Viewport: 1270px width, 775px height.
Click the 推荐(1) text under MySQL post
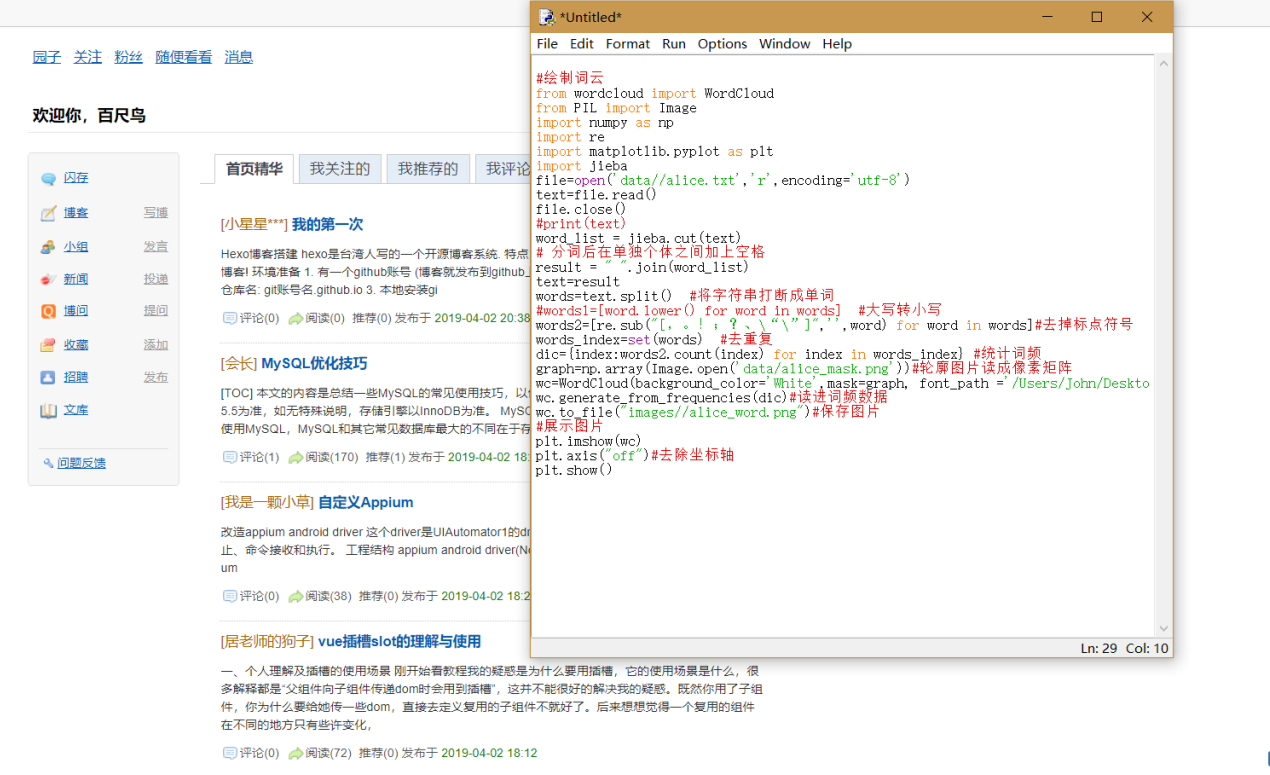[x=385, y=457]
